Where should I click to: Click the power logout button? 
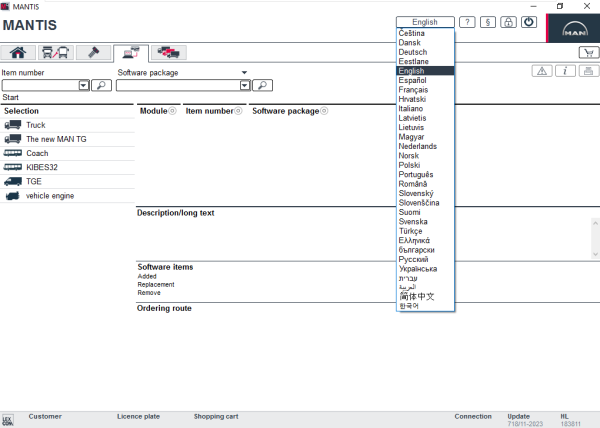[x=528, y=22]
